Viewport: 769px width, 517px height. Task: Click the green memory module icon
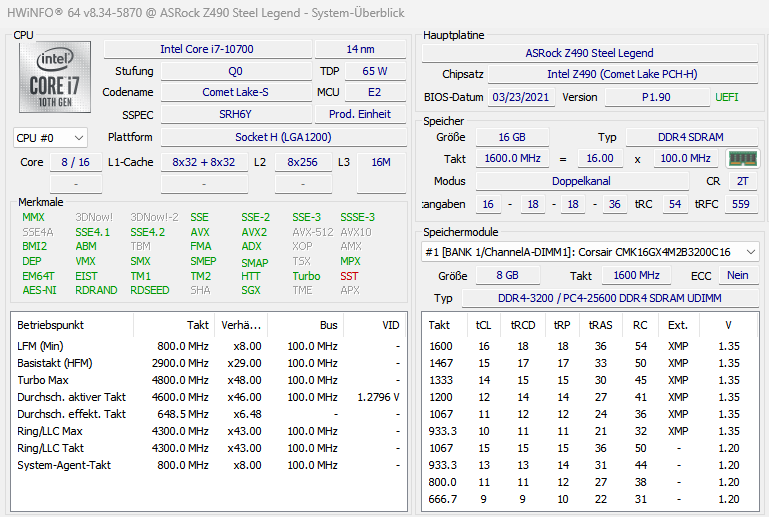click(743, 158)
